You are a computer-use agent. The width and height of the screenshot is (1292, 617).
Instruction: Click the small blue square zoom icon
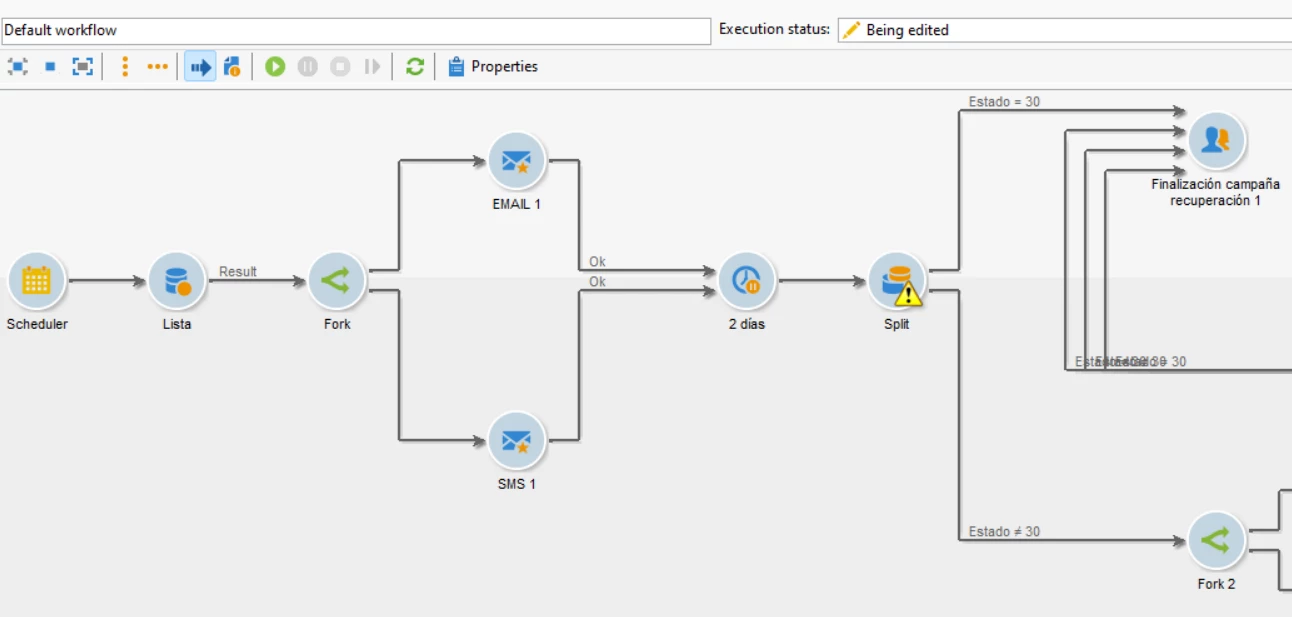pyautogui.click(x=50, y=67)
